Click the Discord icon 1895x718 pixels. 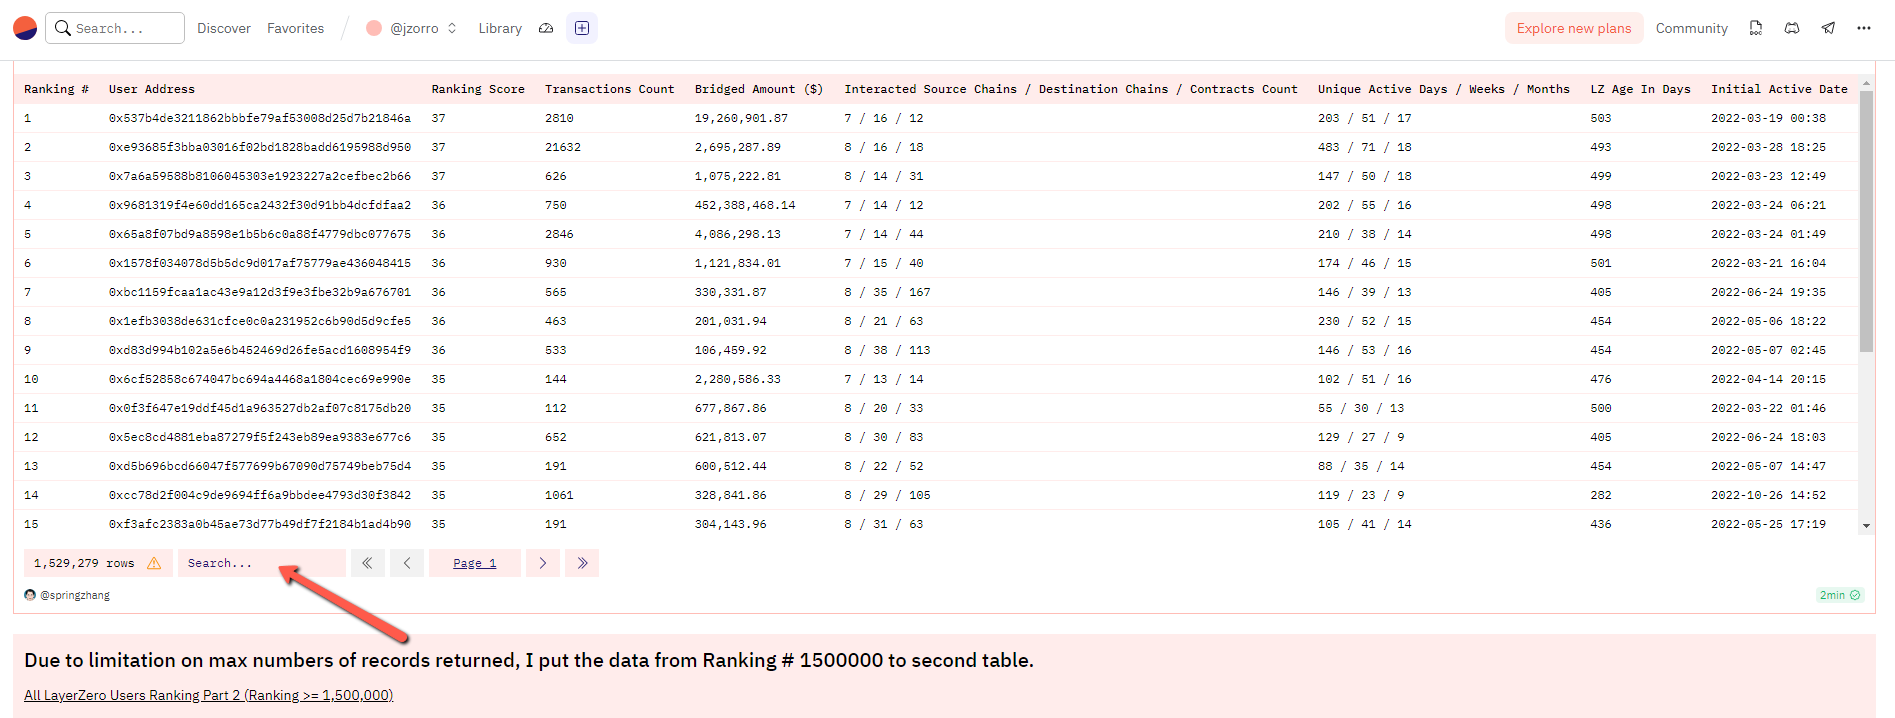tap(1792, 28)
